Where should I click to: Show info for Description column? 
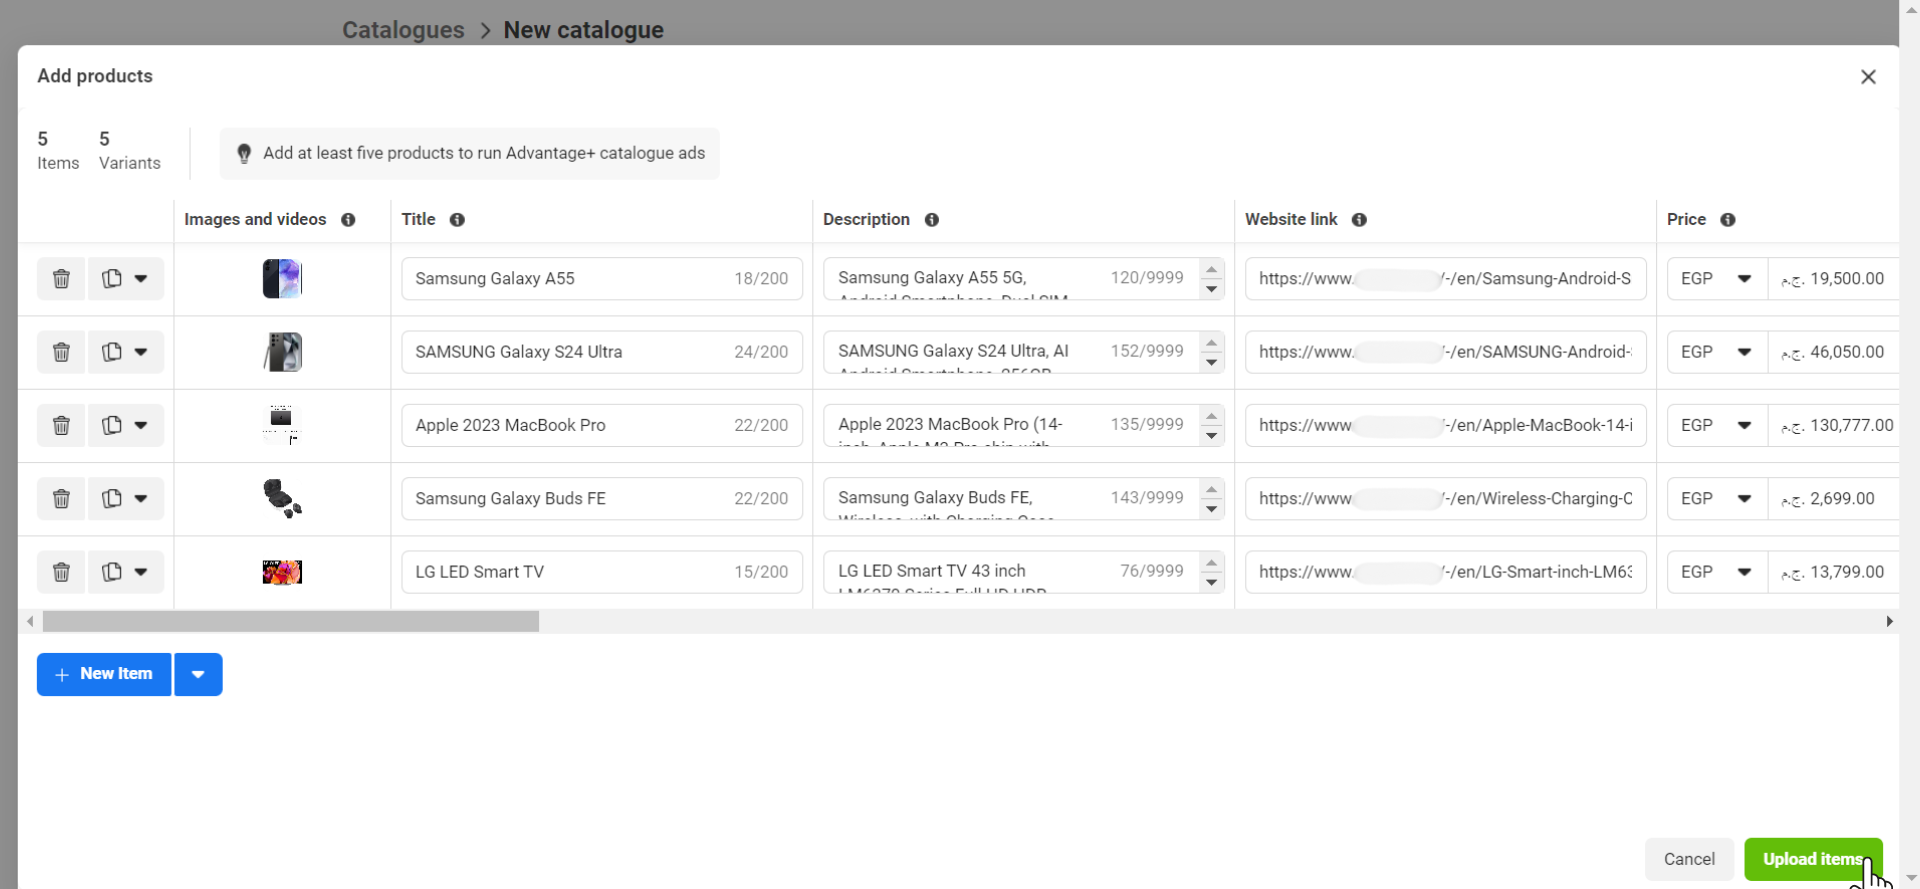tap(932, 220)
